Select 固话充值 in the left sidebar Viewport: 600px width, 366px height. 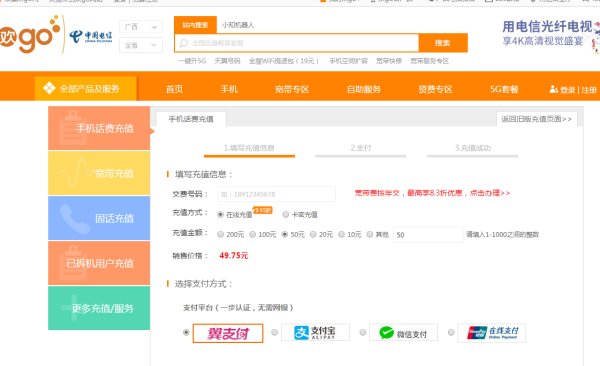(x=99, y=218)
